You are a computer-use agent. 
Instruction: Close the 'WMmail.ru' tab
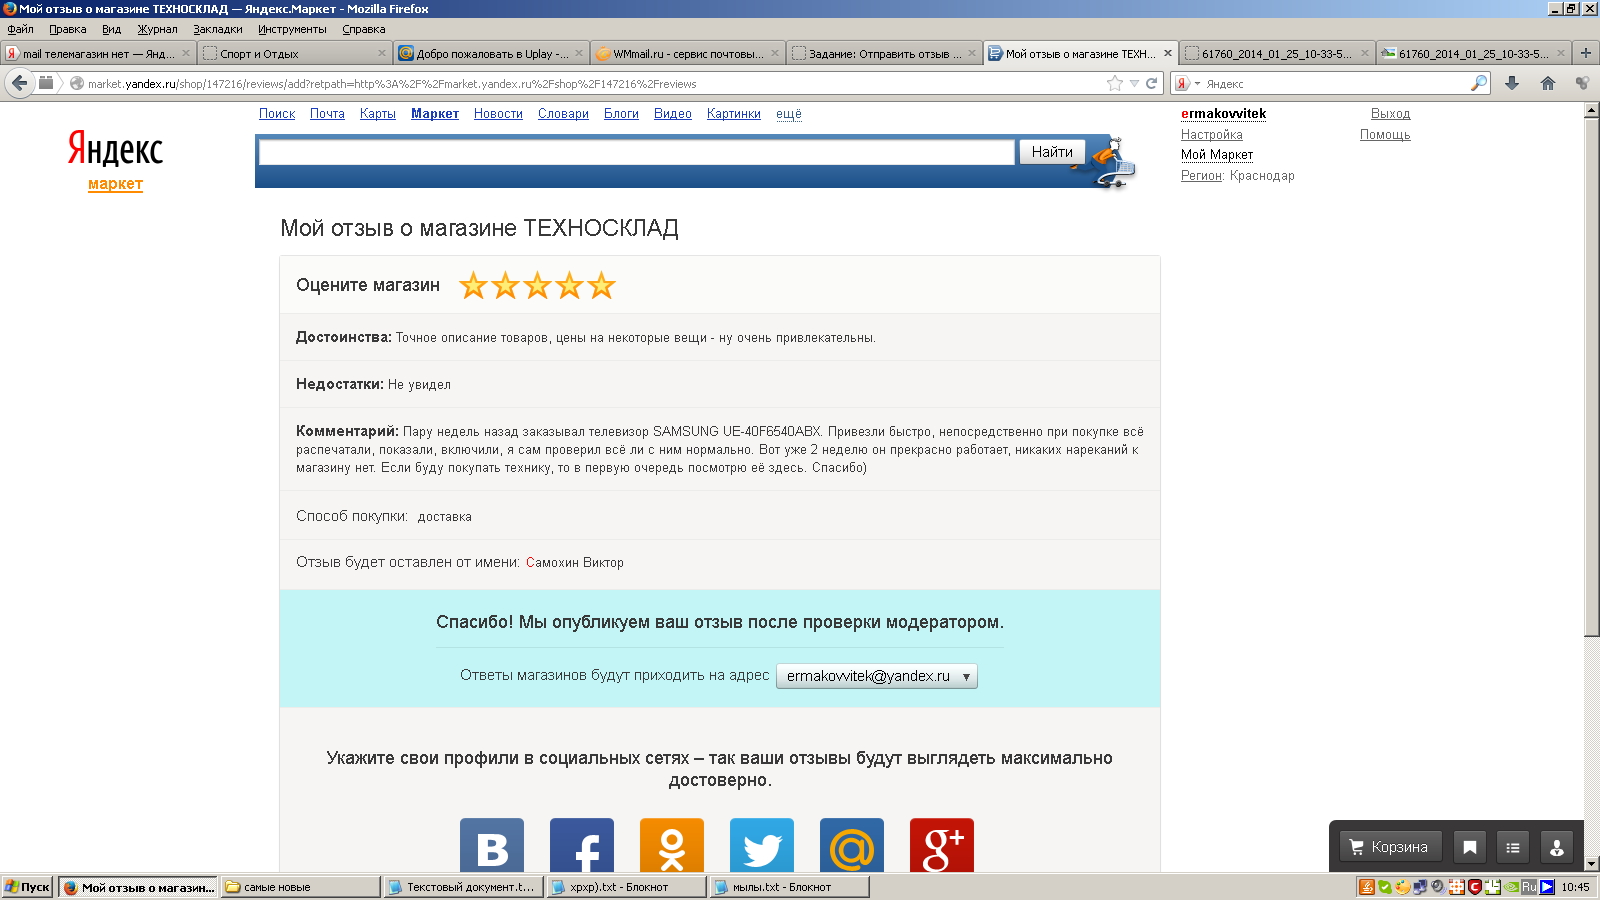click(x=775, y=53)
